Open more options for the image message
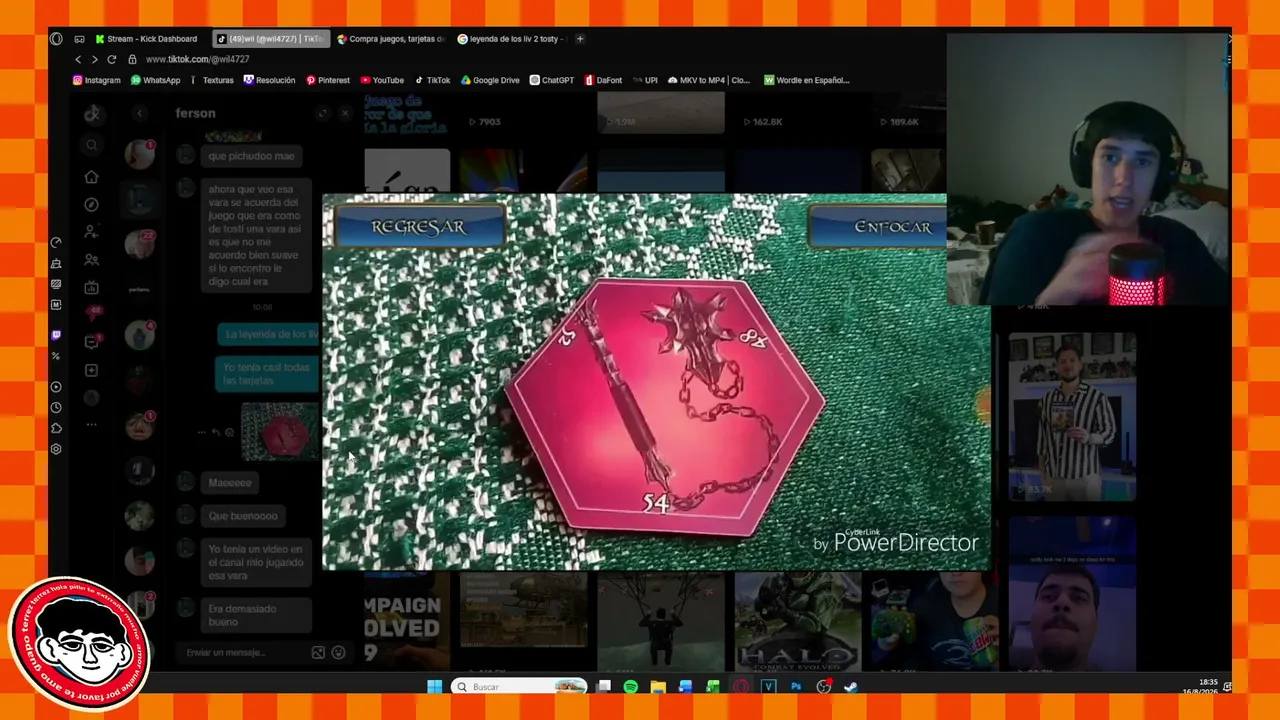Screen dimensions: 1280x720 tap(202, 433)
